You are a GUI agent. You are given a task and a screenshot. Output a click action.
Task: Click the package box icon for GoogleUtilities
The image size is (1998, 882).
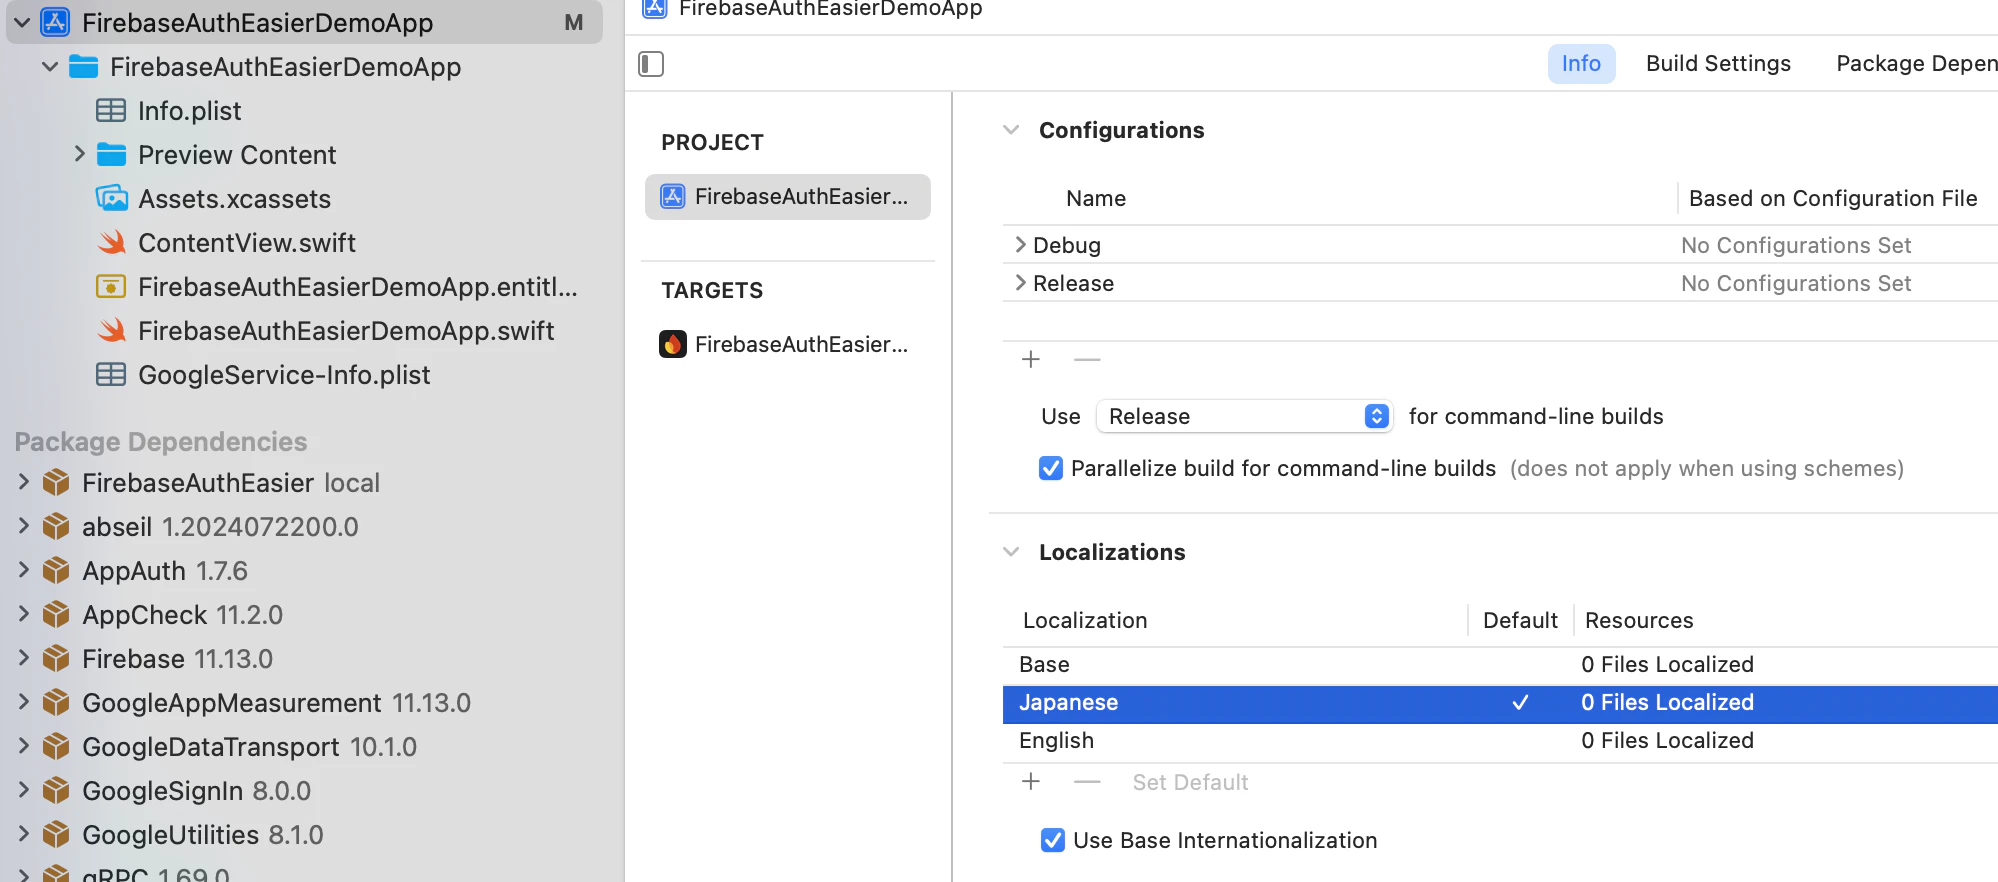coord(56,835)
